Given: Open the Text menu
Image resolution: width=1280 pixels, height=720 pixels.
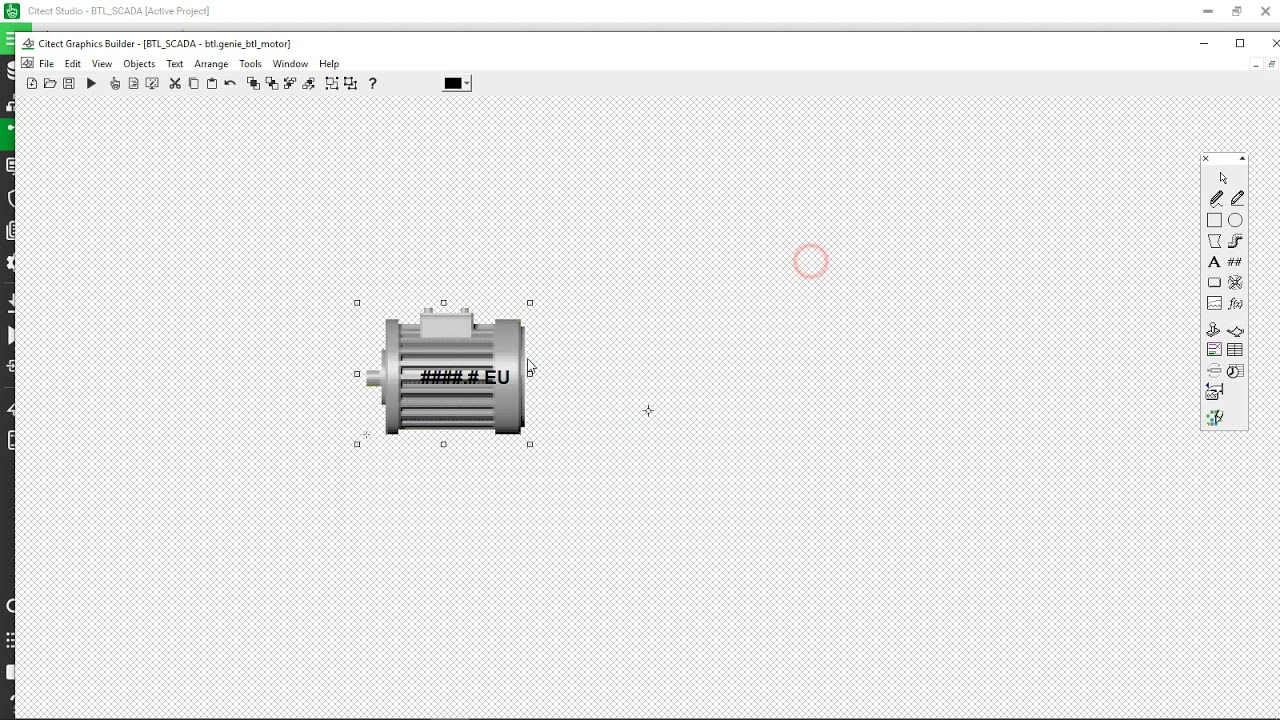Looking at the screenshot, I should coord(175,64).
